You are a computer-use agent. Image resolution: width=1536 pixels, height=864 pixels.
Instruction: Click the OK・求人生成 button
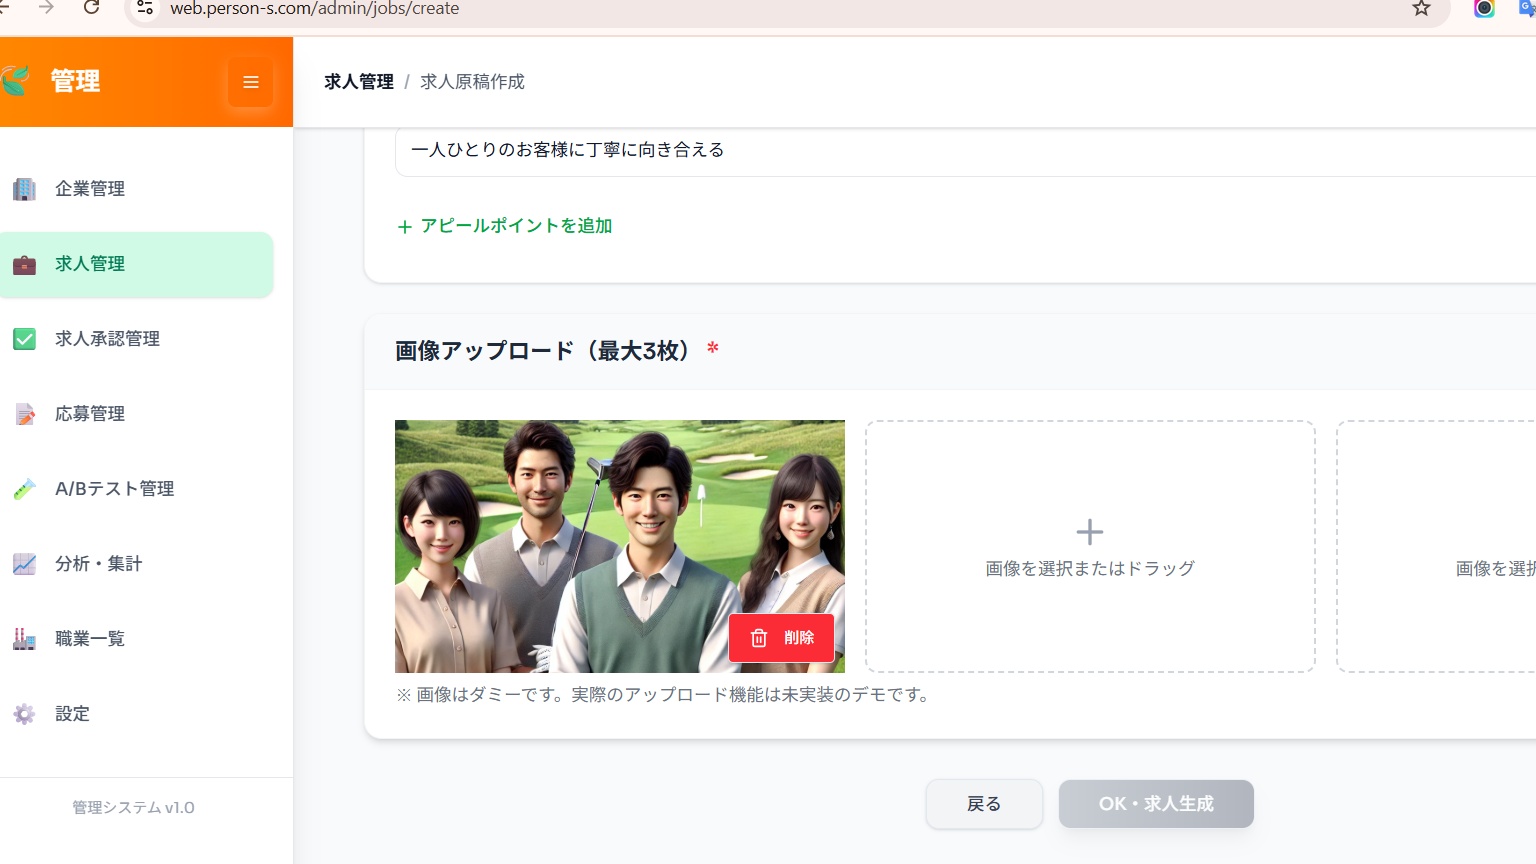1156,803
